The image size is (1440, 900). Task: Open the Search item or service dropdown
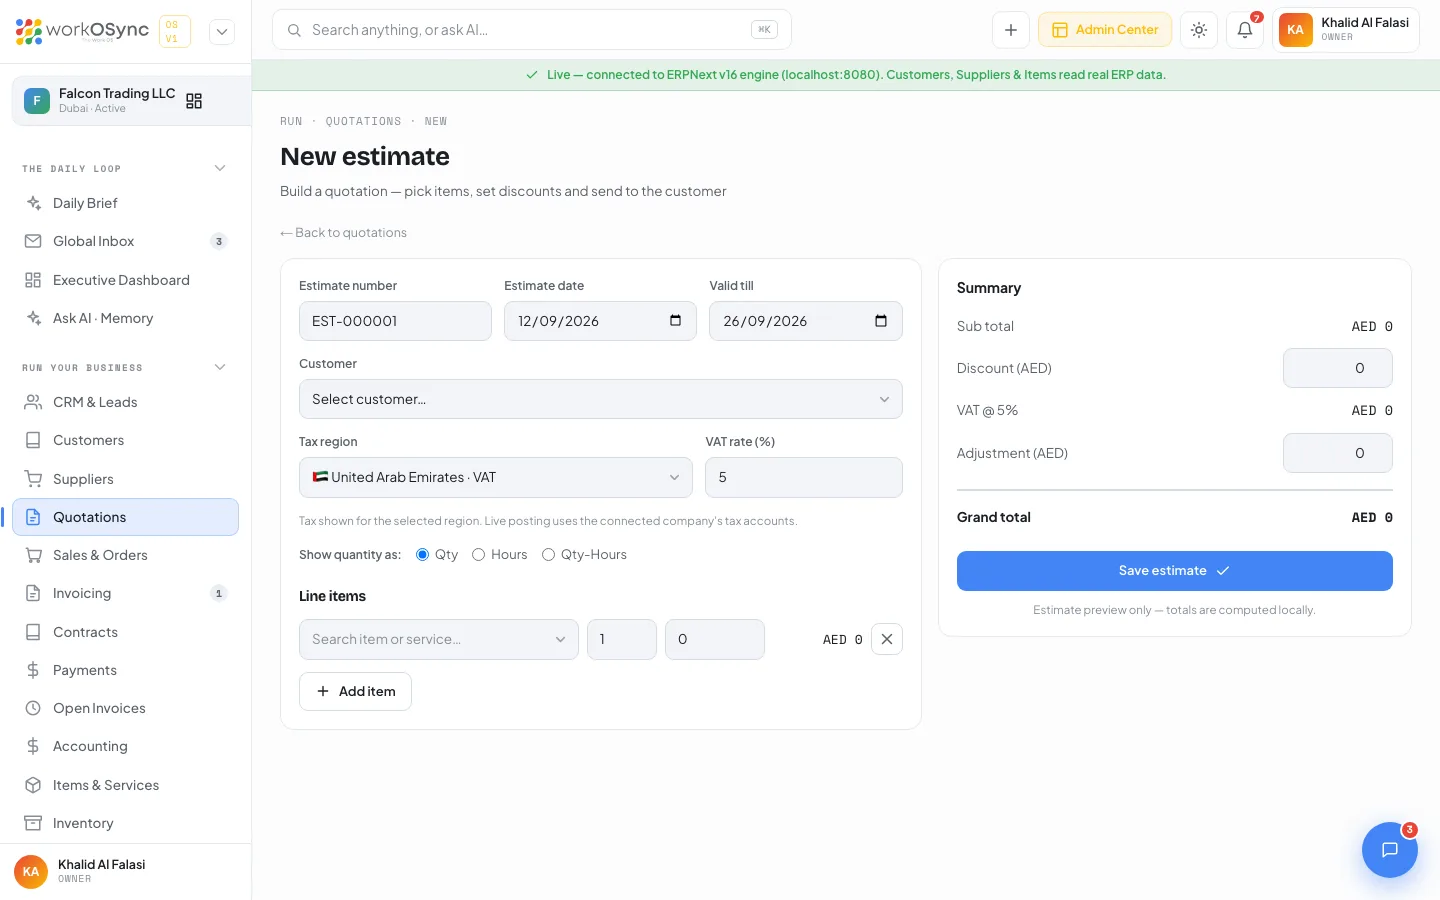[x=439, y=639]
